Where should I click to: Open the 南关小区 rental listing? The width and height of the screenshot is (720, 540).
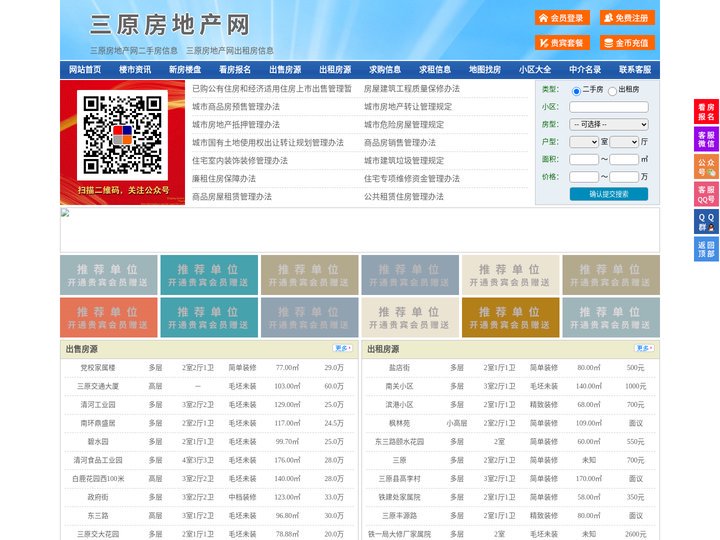tap(399, 386)
